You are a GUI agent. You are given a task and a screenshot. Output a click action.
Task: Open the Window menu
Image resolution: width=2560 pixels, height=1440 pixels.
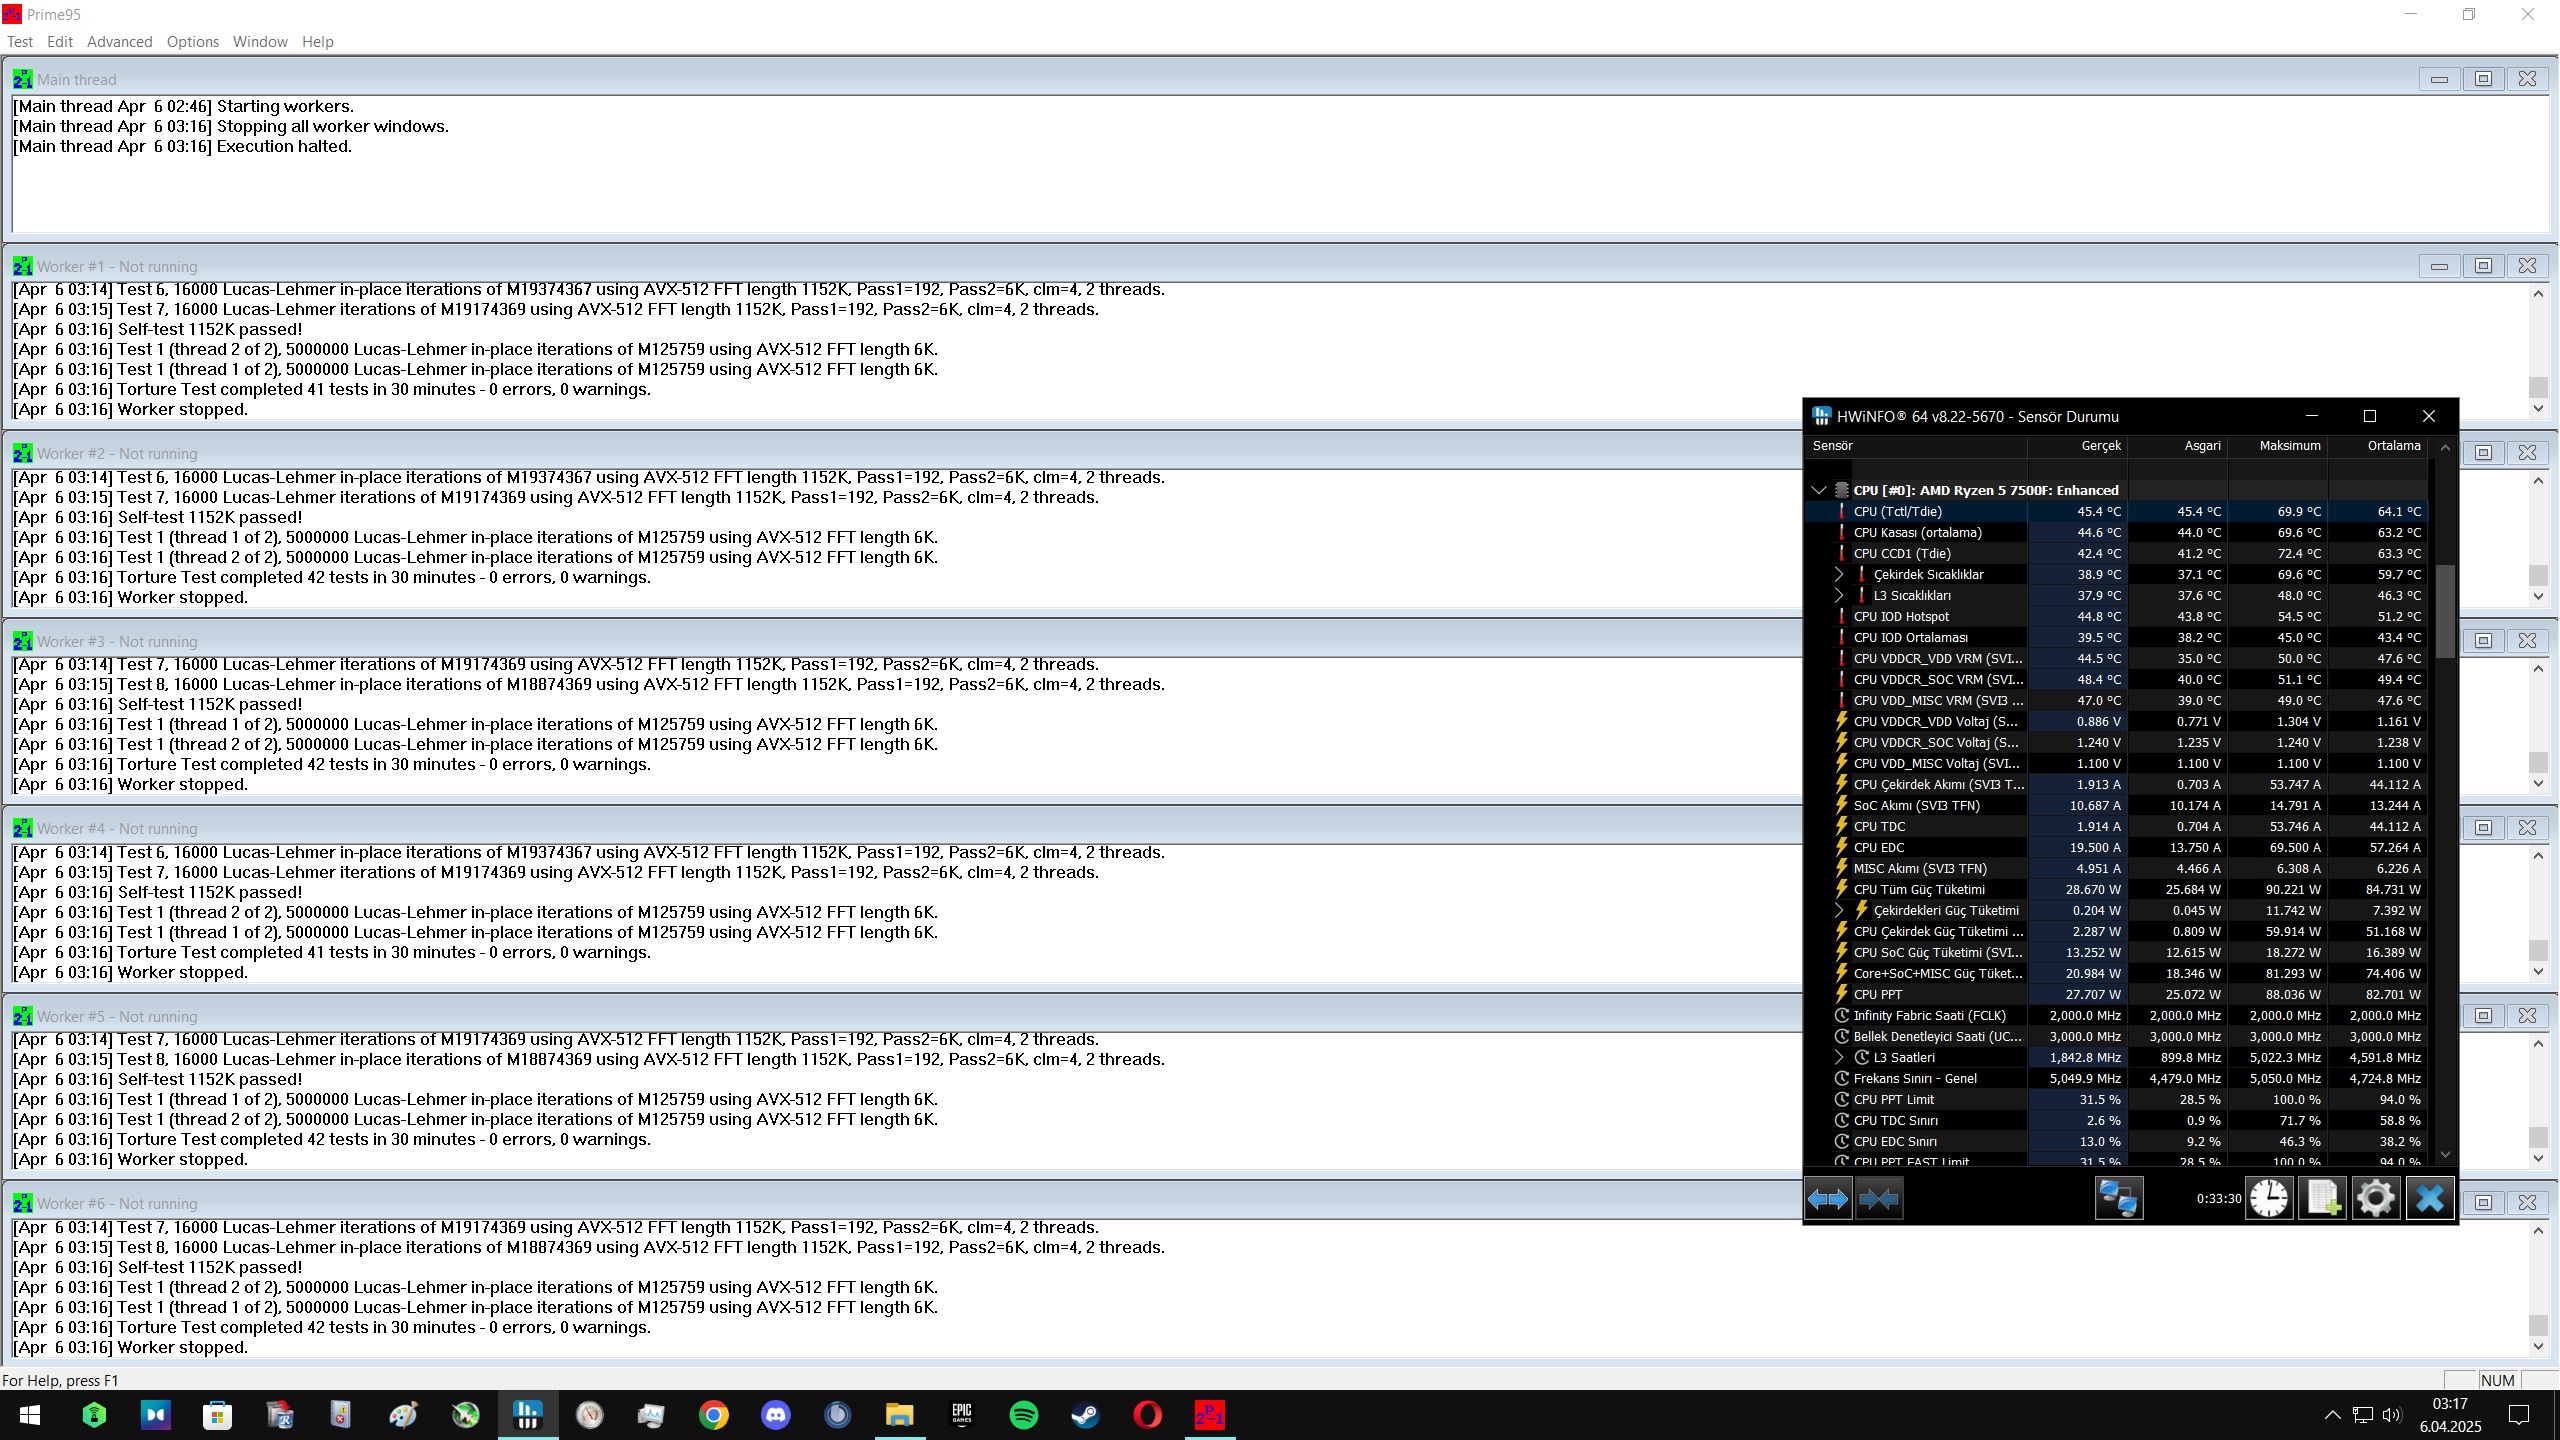260,42
